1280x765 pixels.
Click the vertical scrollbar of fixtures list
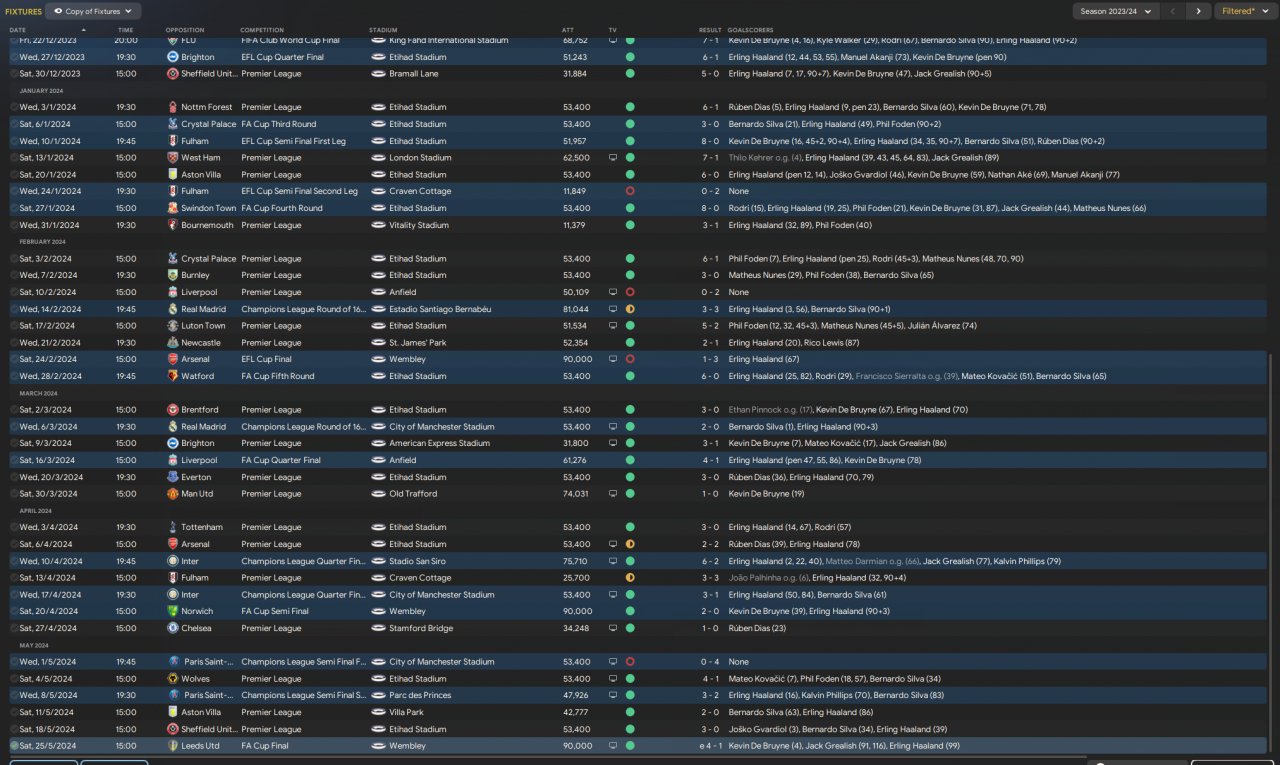point(1268,552)
